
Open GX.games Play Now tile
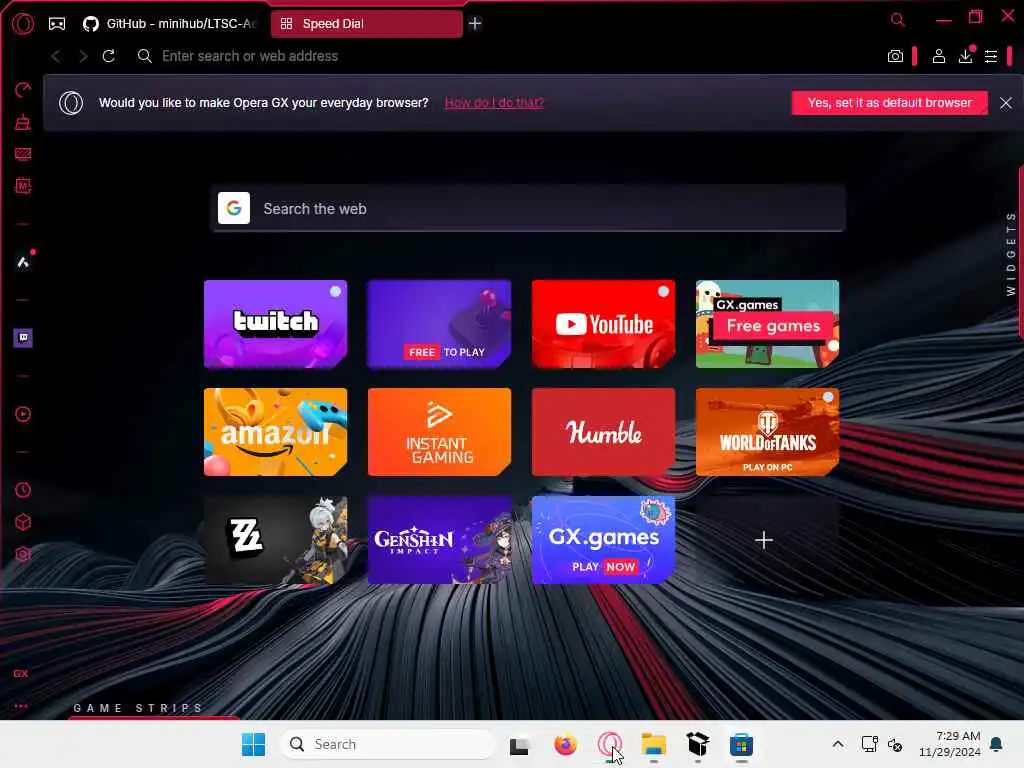click(x=603, y=540)
